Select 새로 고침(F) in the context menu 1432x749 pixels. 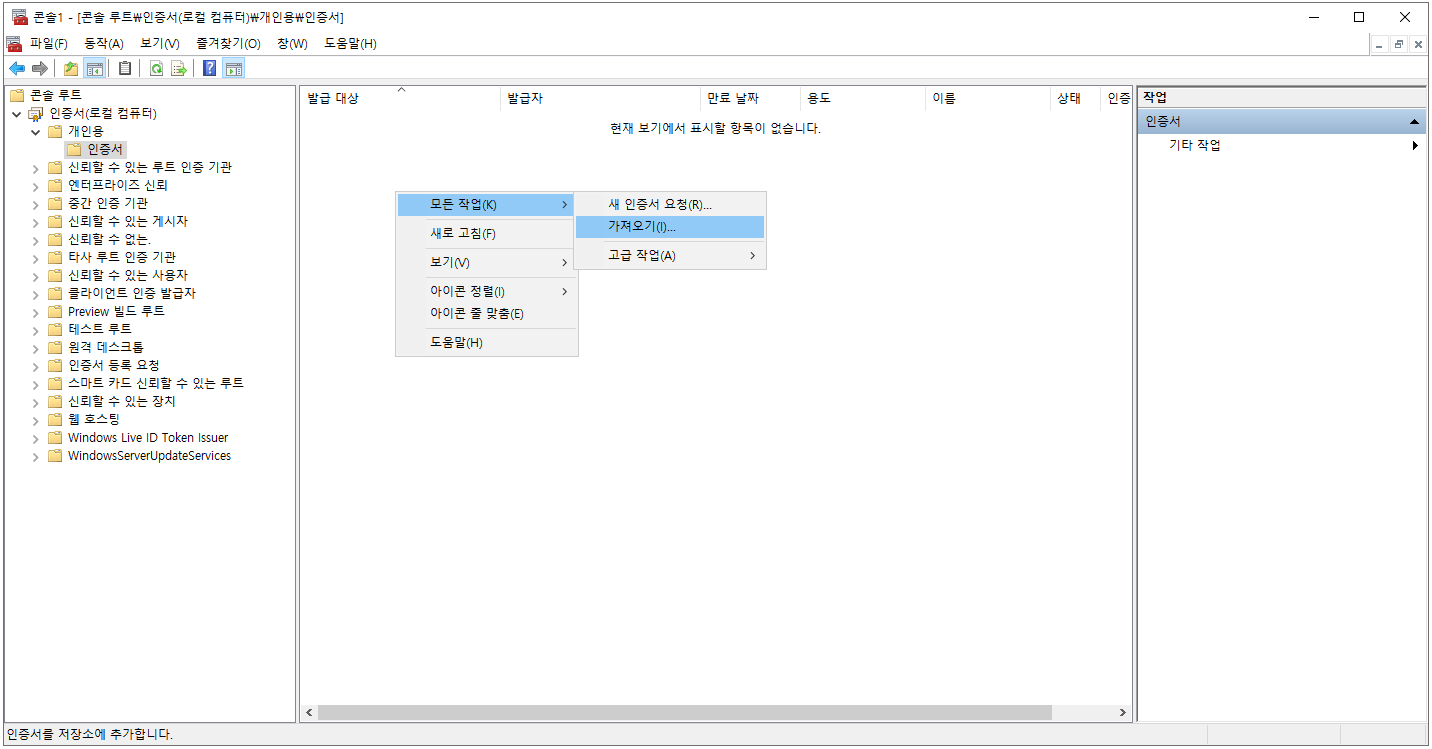click(x=486, y=233)
